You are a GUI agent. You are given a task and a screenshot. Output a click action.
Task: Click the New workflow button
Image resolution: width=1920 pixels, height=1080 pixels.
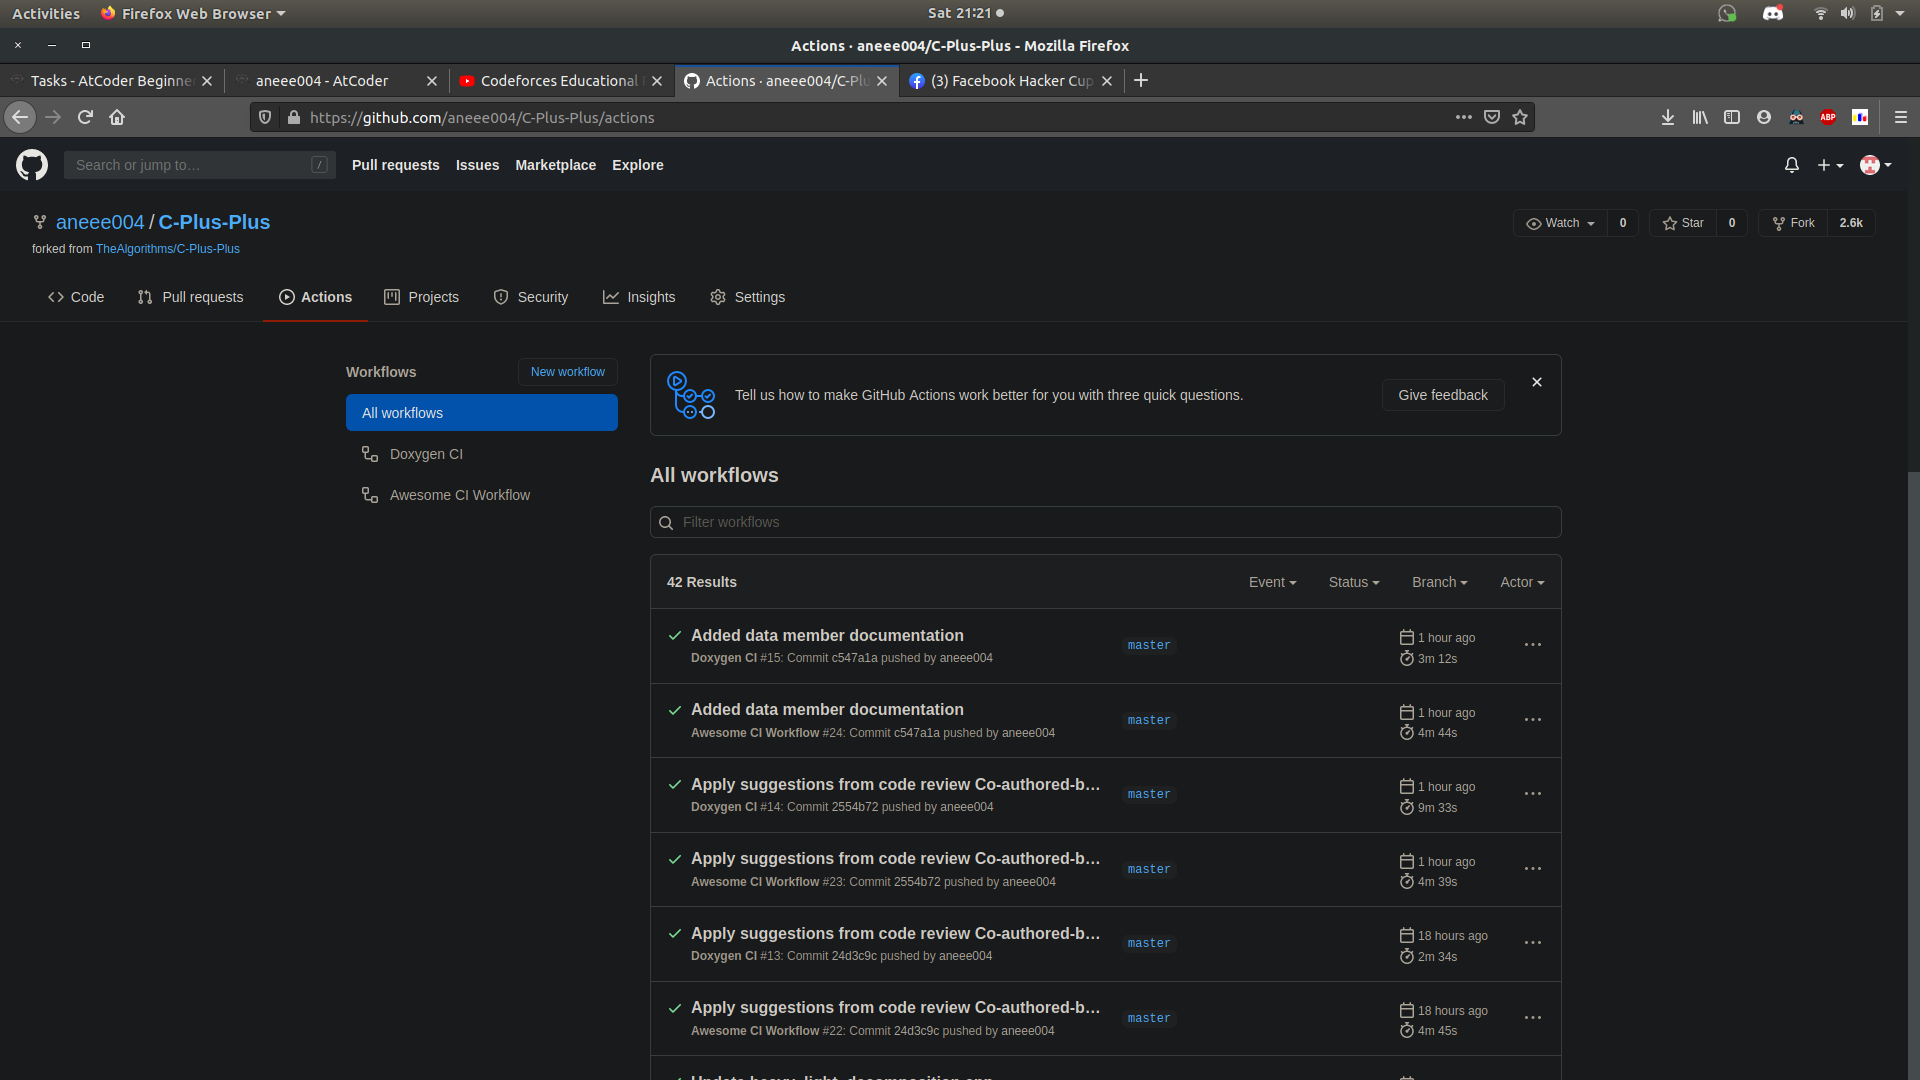[x=567, y=372]
